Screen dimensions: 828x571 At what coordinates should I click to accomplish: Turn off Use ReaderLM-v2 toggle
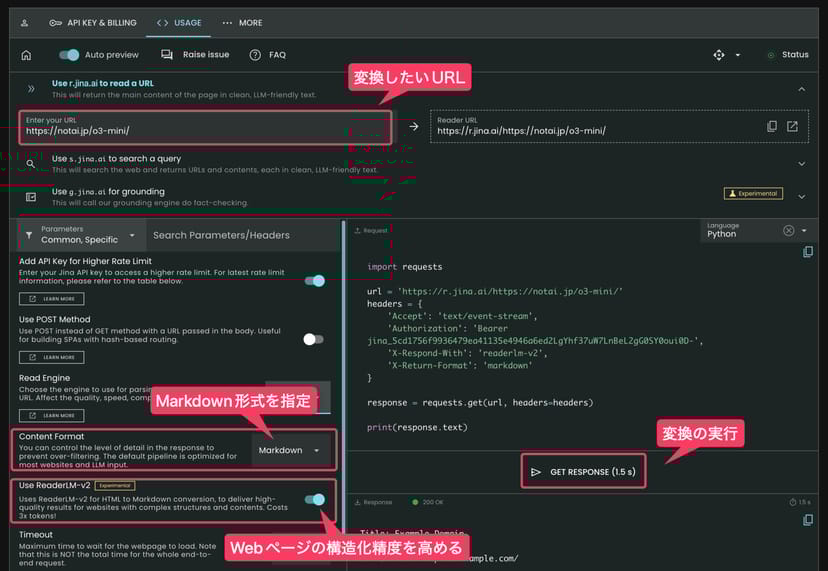[x=315, y=499]
